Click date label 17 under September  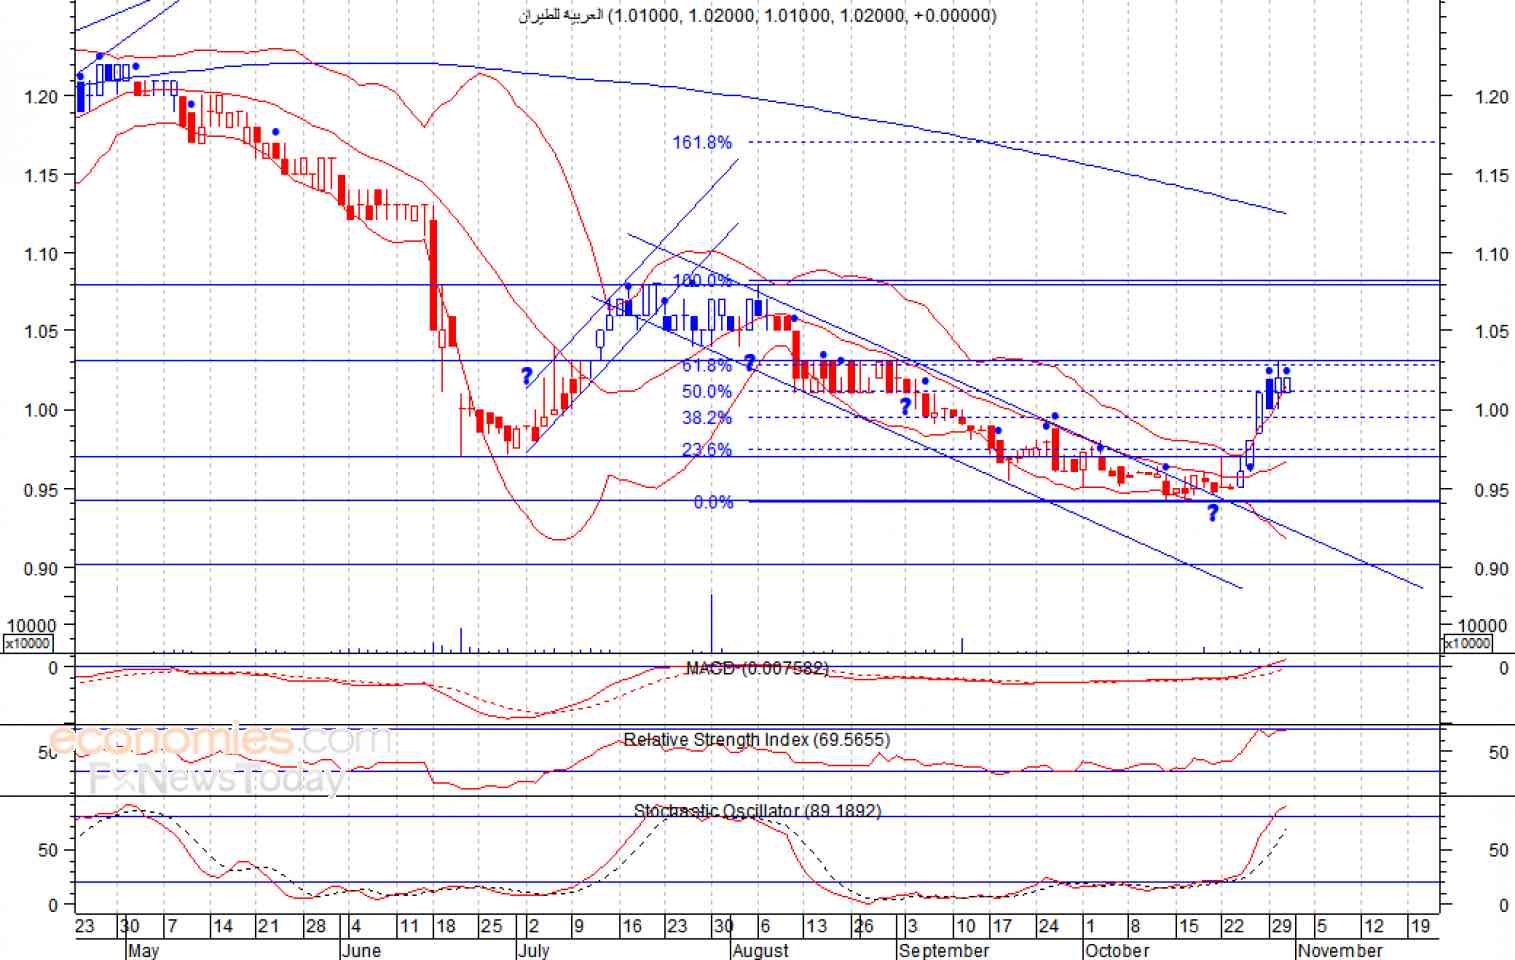(x=1003, y=926)
